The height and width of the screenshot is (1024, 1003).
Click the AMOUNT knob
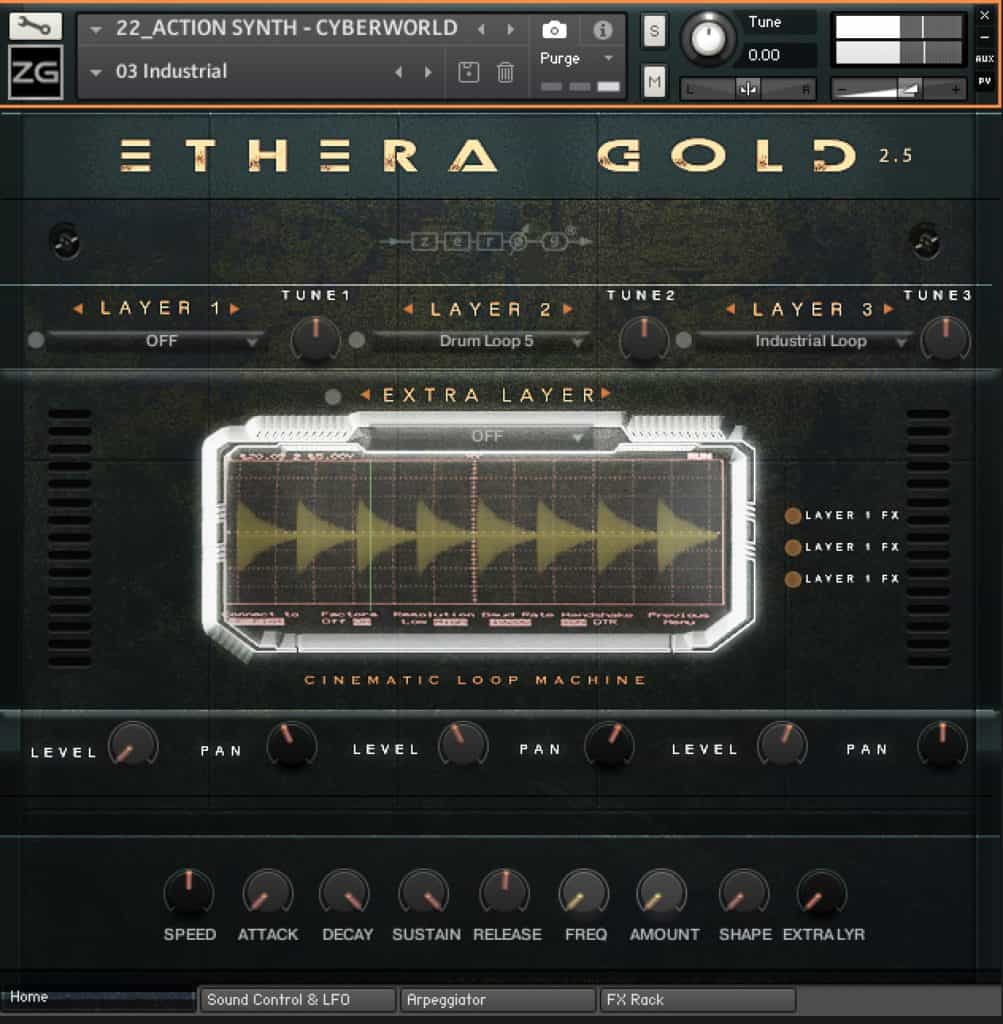tap(662, 892)
